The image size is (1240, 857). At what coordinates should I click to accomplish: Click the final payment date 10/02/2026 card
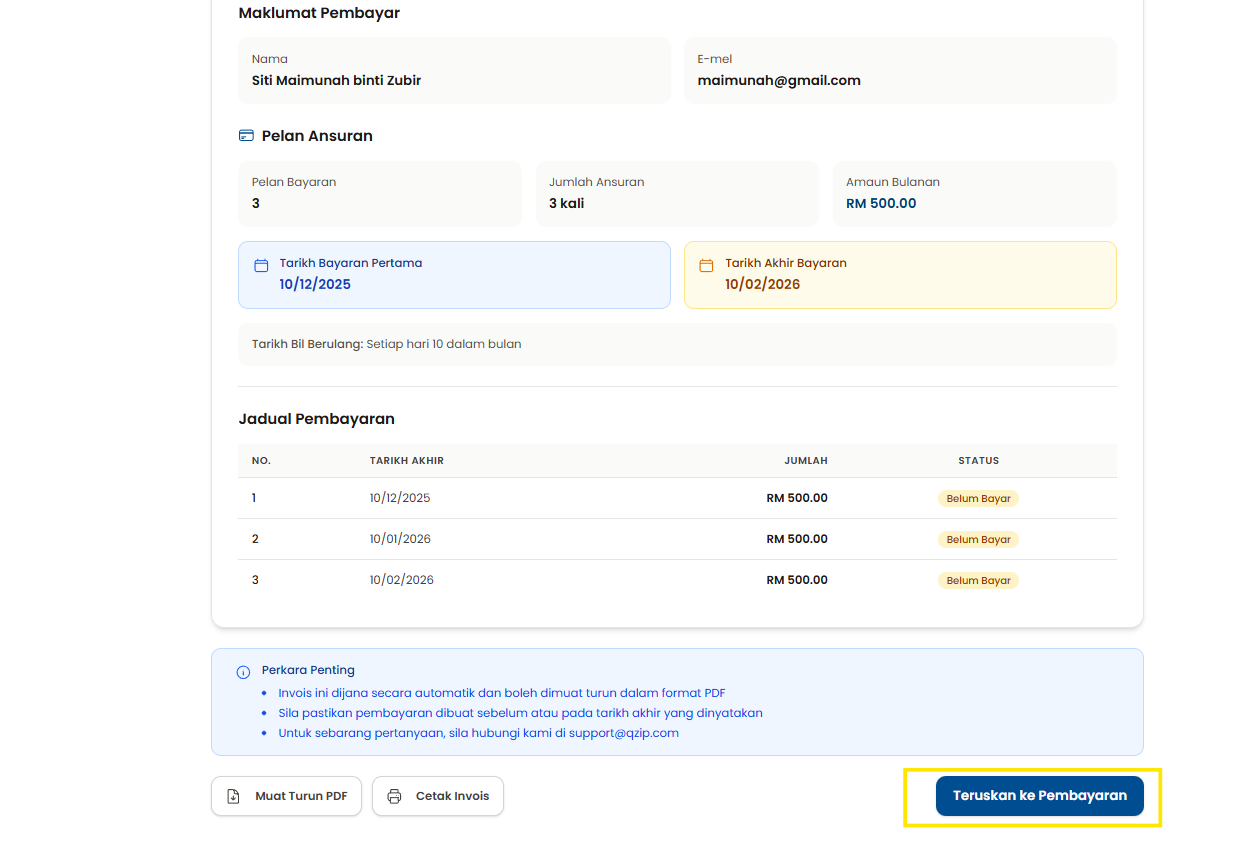click(x=900, y=275)
